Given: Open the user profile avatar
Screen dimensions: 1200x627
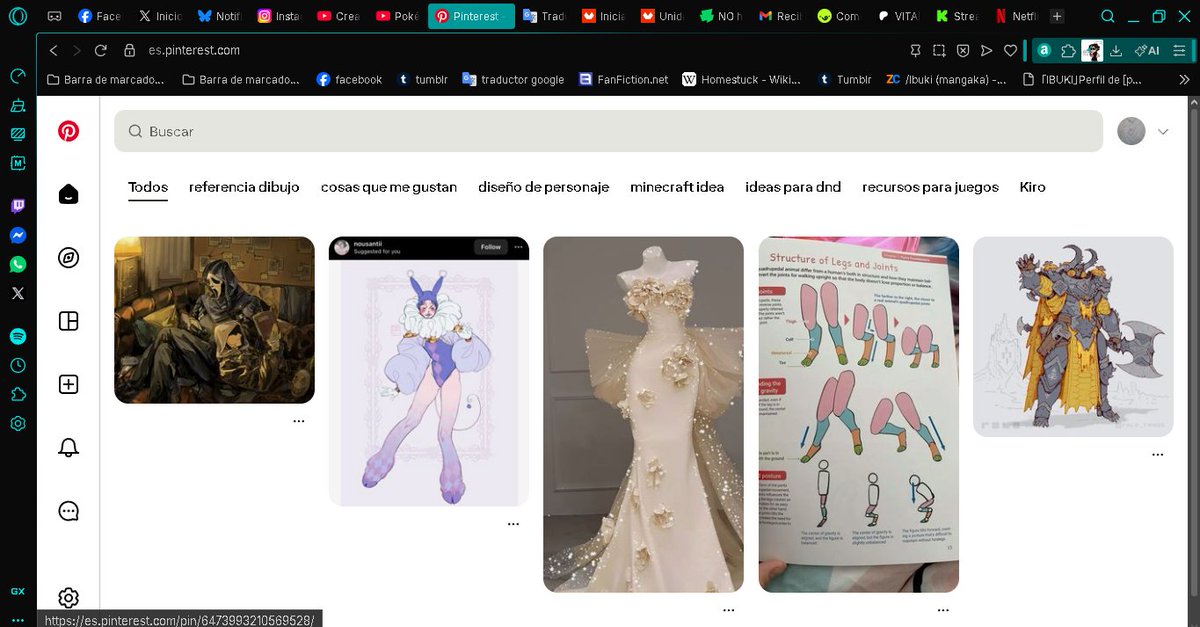Looking at the screenshot, I should [x=1131, y=131].
